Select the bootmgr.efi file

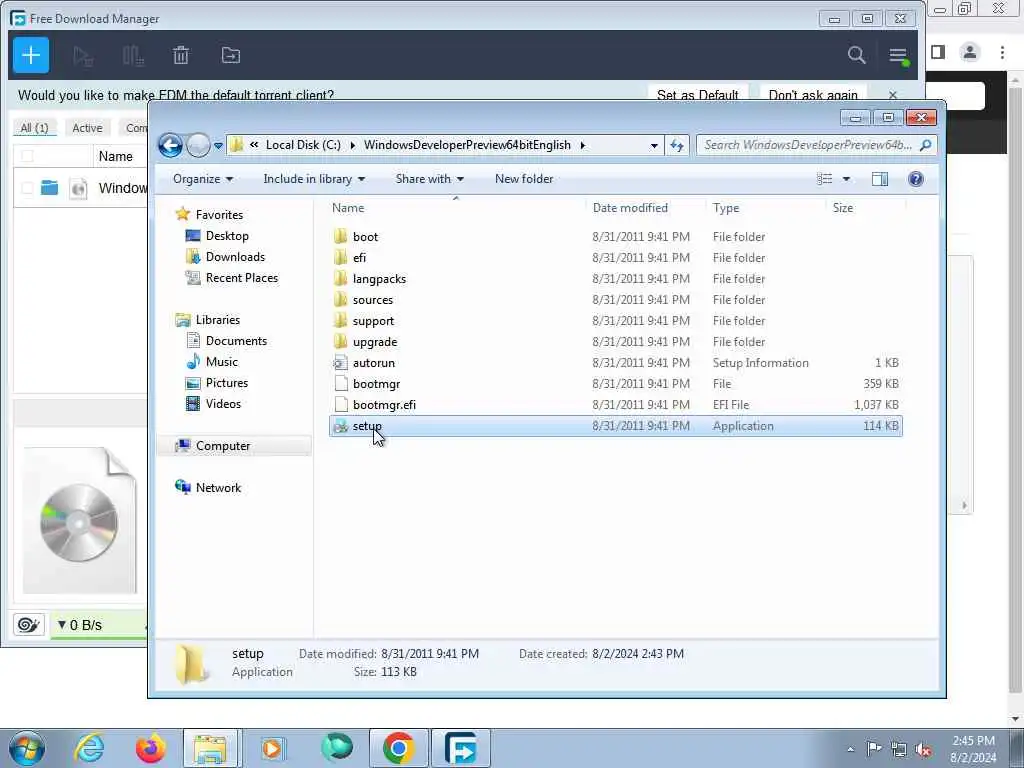coord(384,405)
